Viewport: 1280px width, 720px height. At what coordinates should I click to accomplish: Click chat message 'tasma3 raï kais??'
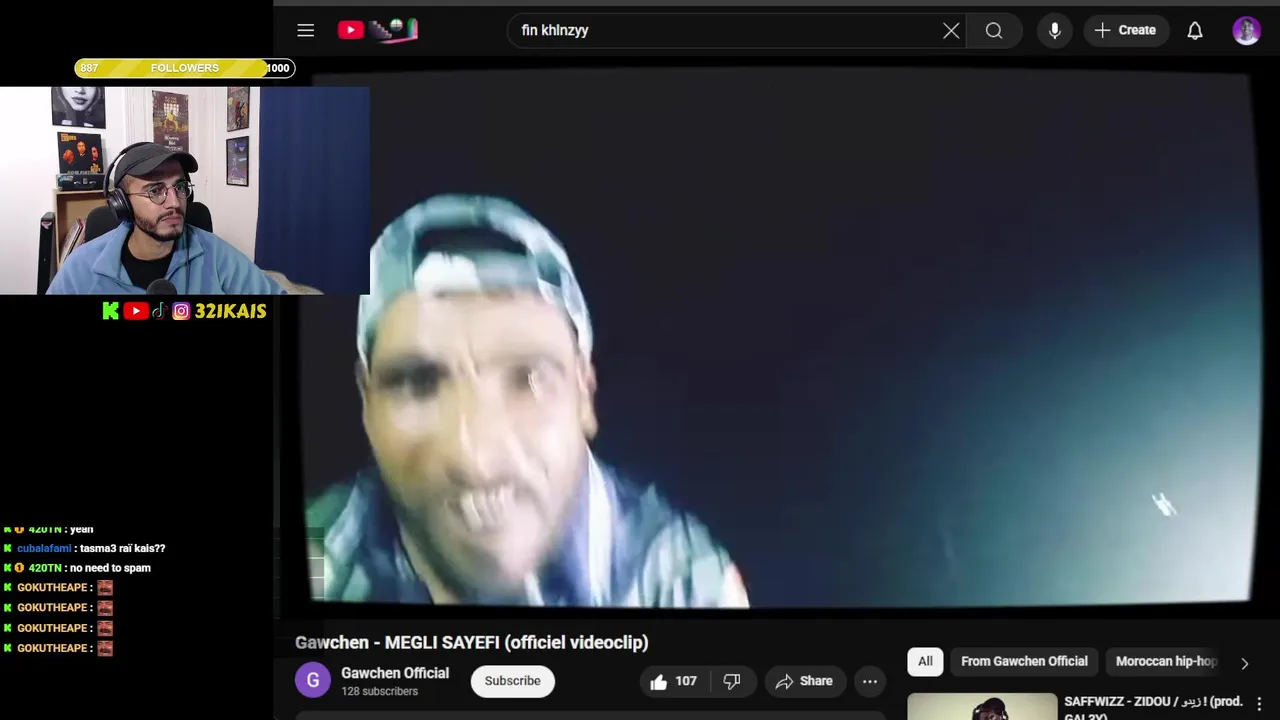tap(122, 548)
